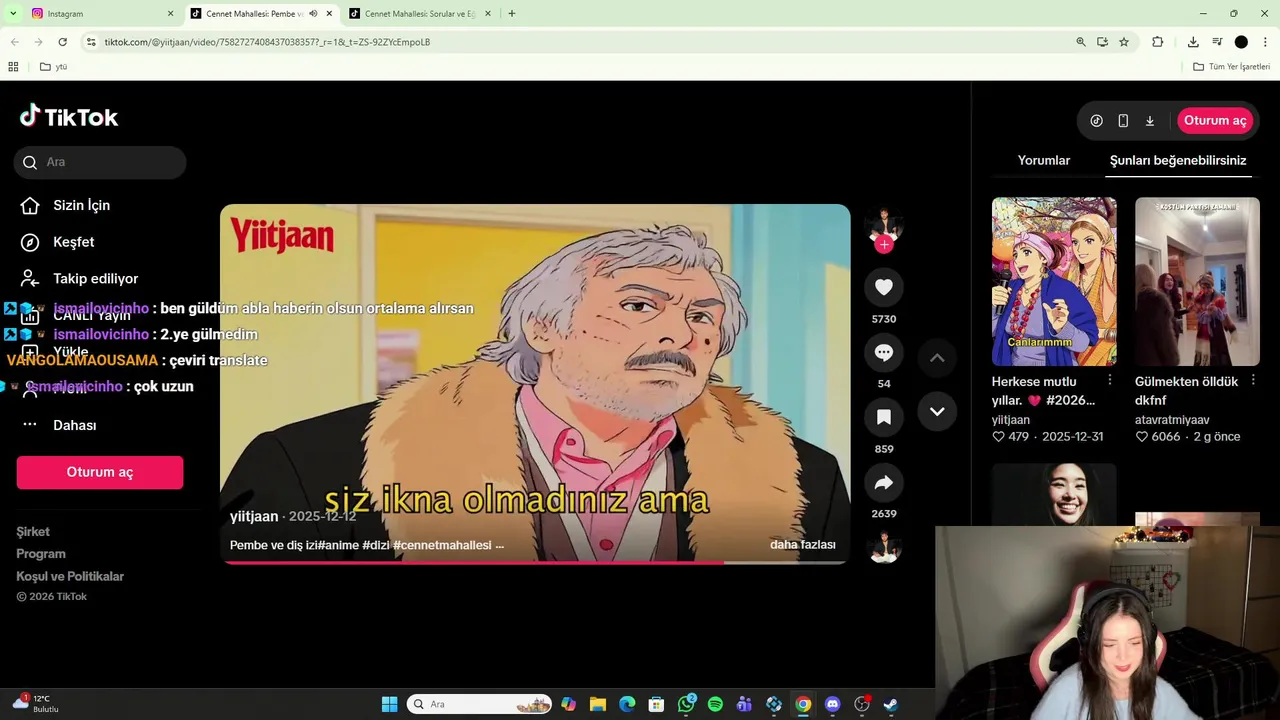Click the sidebar Oturum aç button
Viewport: 1280px width, 720px height.
coord(100,472)
